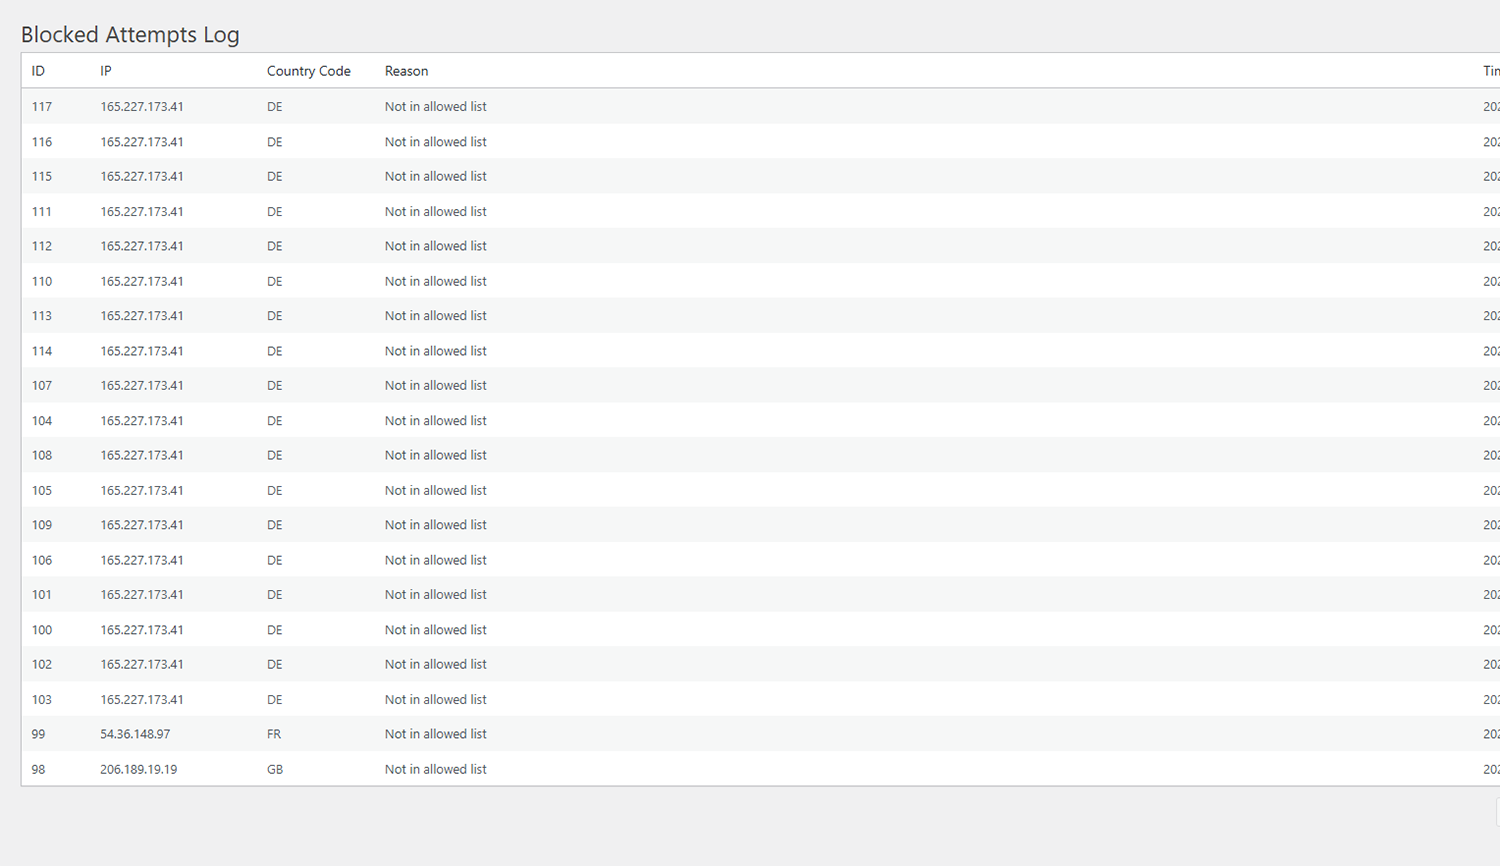Image resolution: width=1500 pixels, height=866 pixels.
Task: Select the Country Code column header
Action: pos(308,71)
